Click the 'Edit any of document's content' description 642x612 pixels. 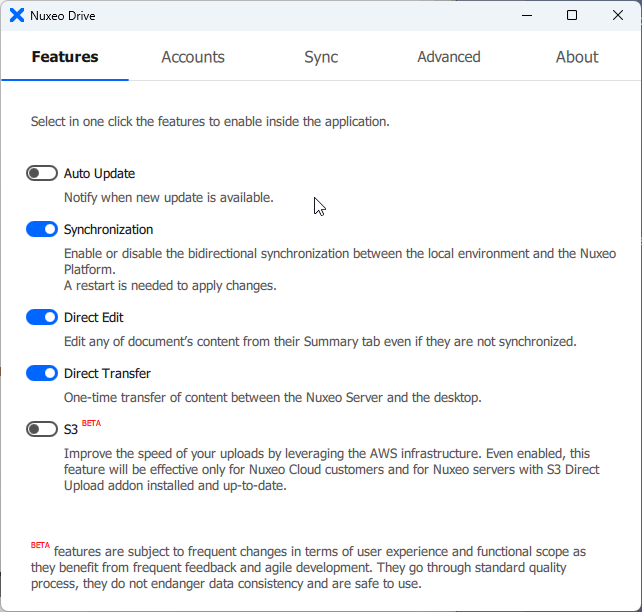point(320,341)
